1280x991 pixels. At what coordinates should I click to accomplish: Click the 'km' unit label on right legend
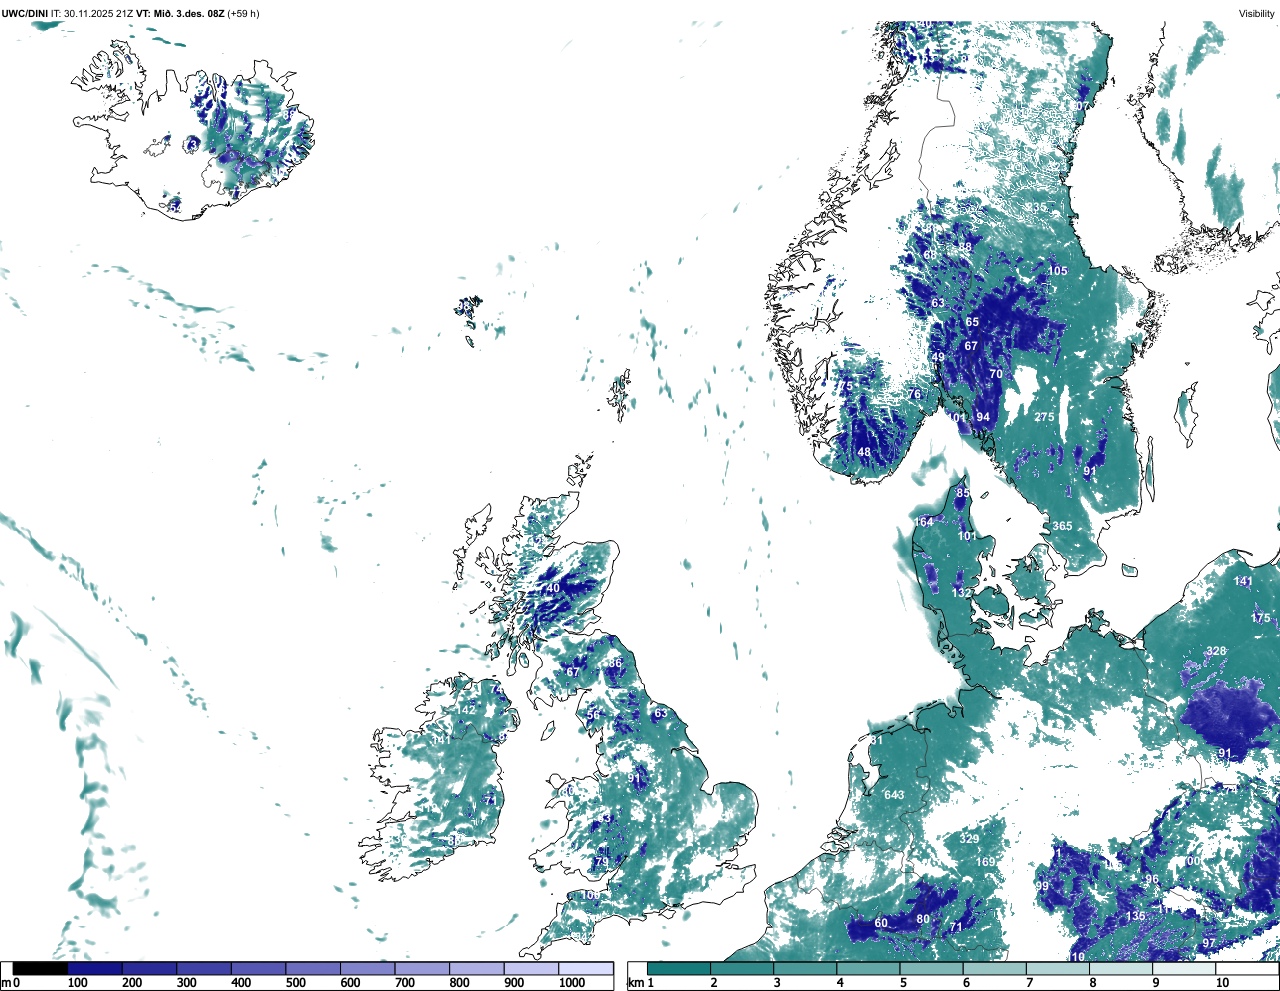(637, 983)
